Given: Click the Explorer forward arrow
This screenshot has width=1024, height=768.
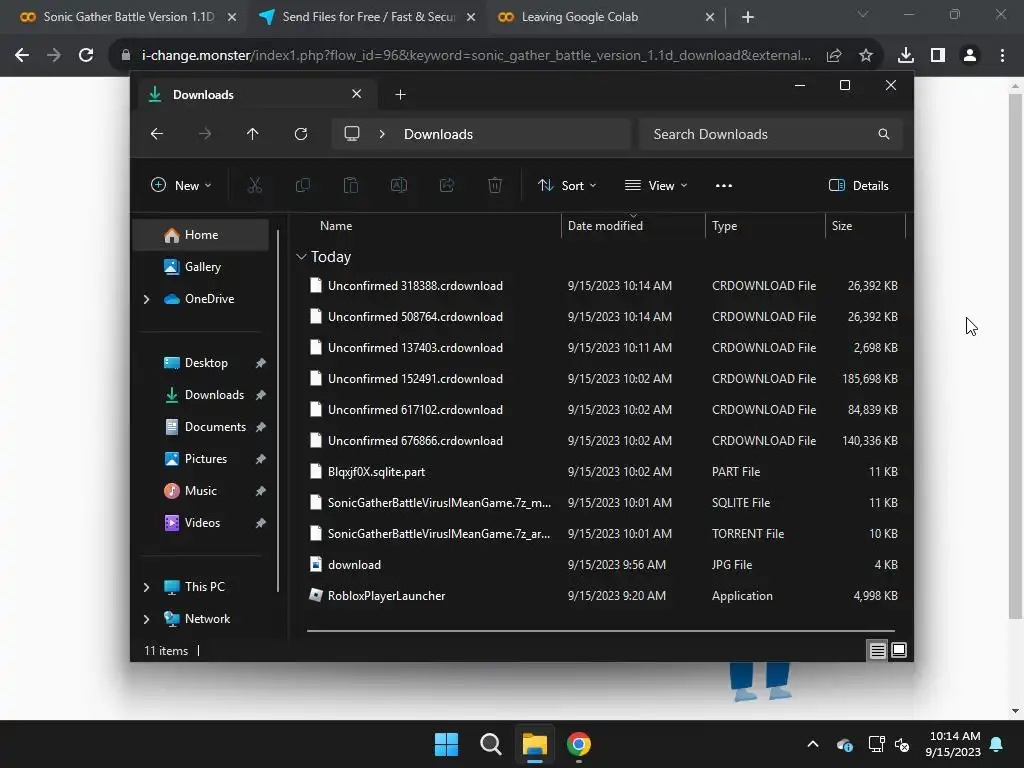Looking at the screenshot, I should (204, 134).
